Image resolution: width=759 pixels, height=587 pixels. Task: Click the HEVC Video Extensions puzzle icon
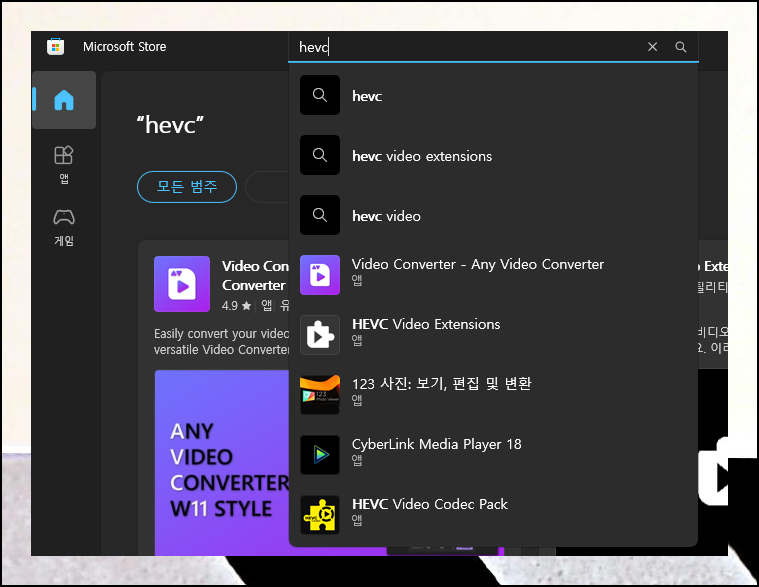(319, 335)
